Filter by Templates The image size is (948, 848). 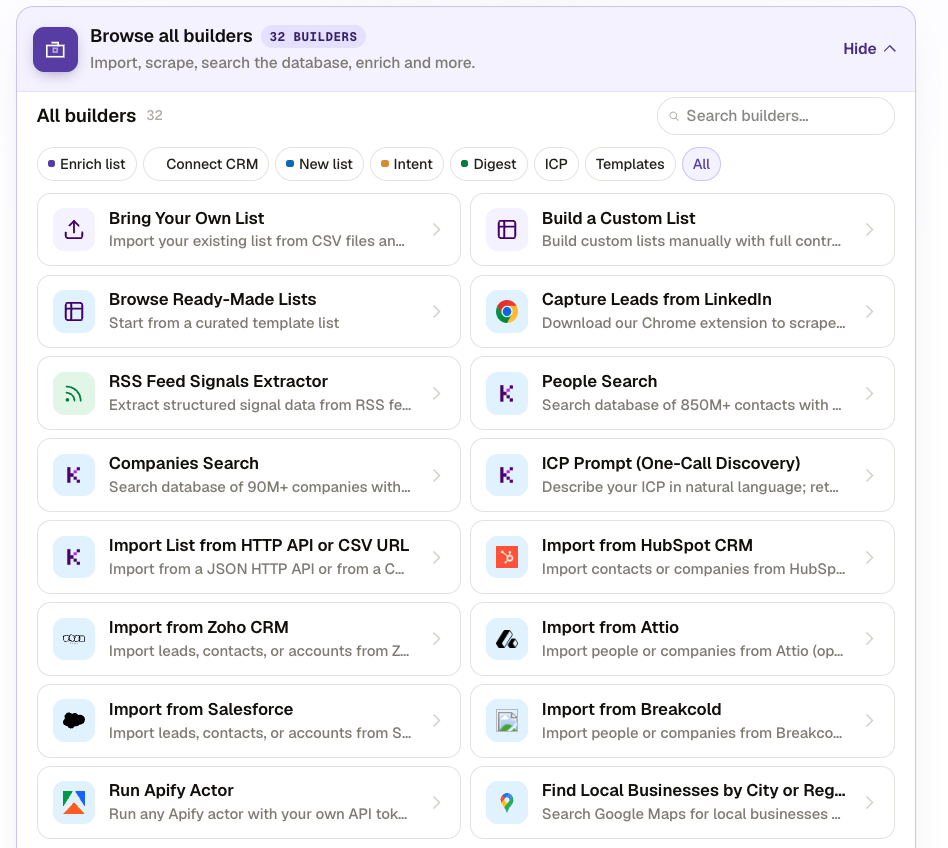(x=630, y=164)
